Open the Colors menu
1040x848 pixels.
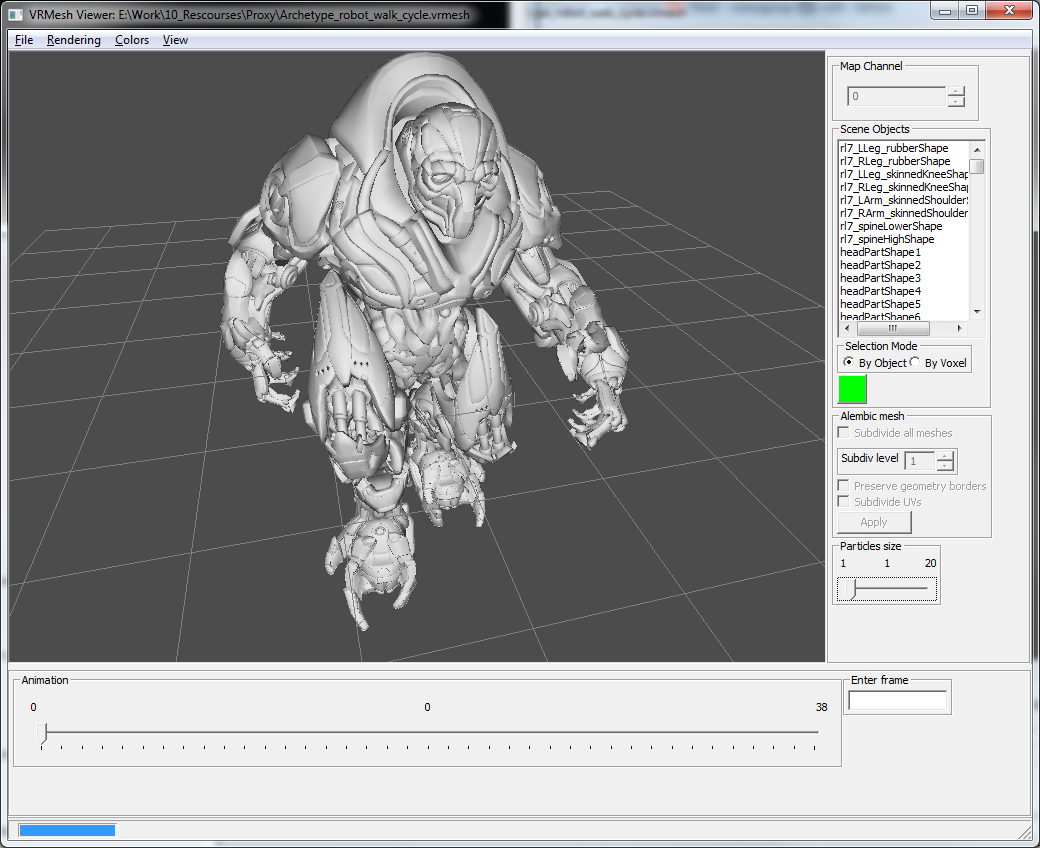[x=132, y=40]
